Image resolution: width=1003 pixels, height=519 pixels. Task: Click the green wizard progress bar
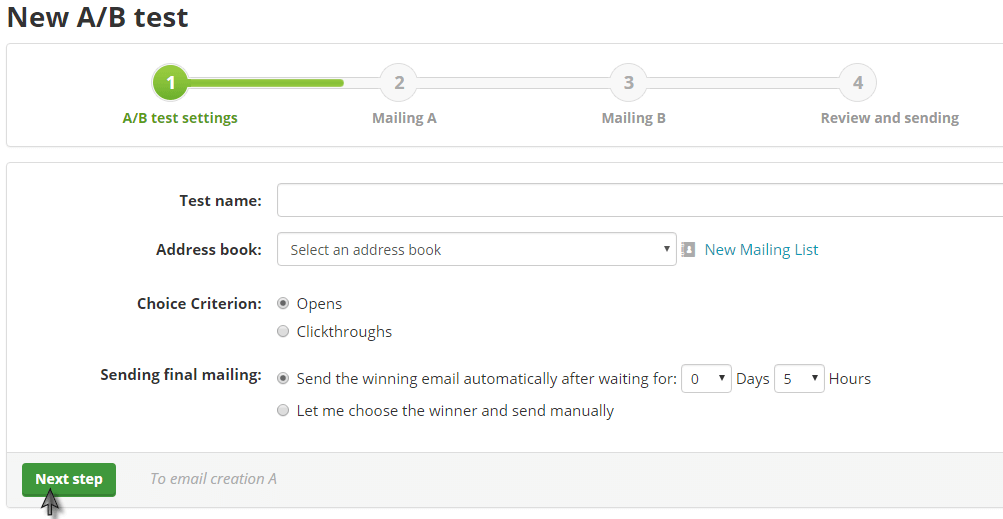[x=265, y=83]
